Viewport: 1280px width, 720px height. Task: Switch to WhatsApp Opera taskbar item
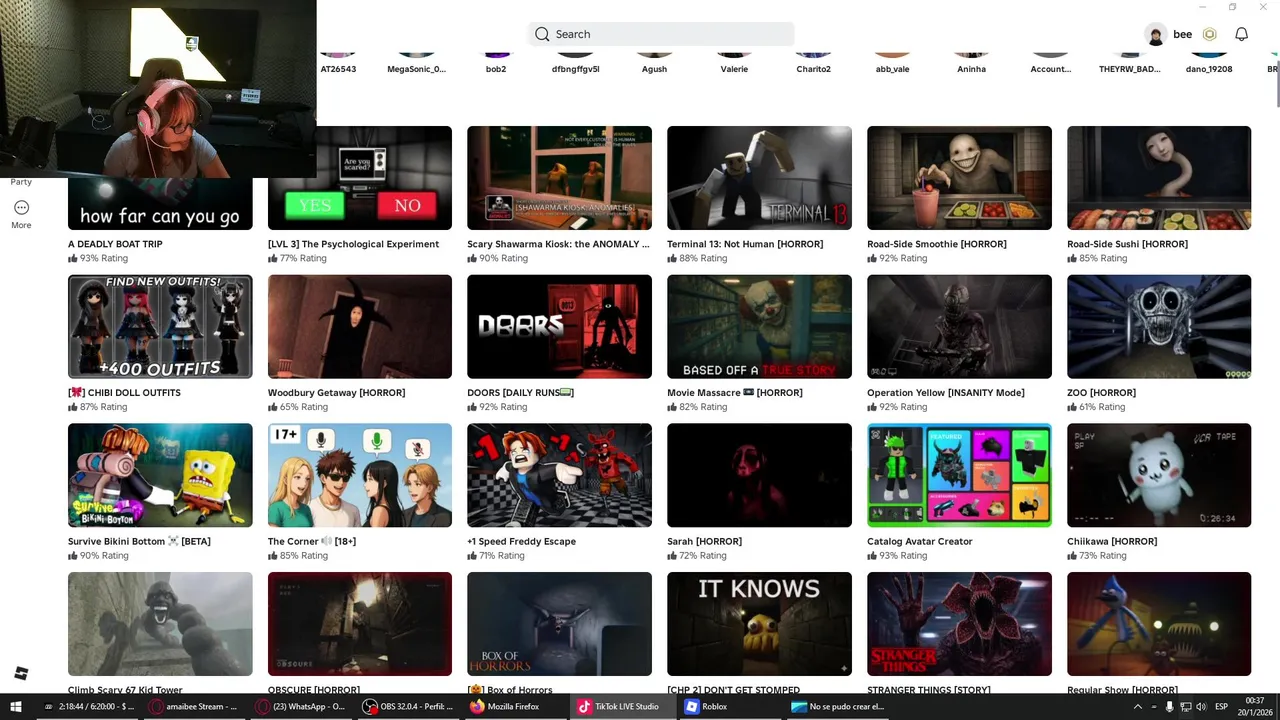[302, 706]
